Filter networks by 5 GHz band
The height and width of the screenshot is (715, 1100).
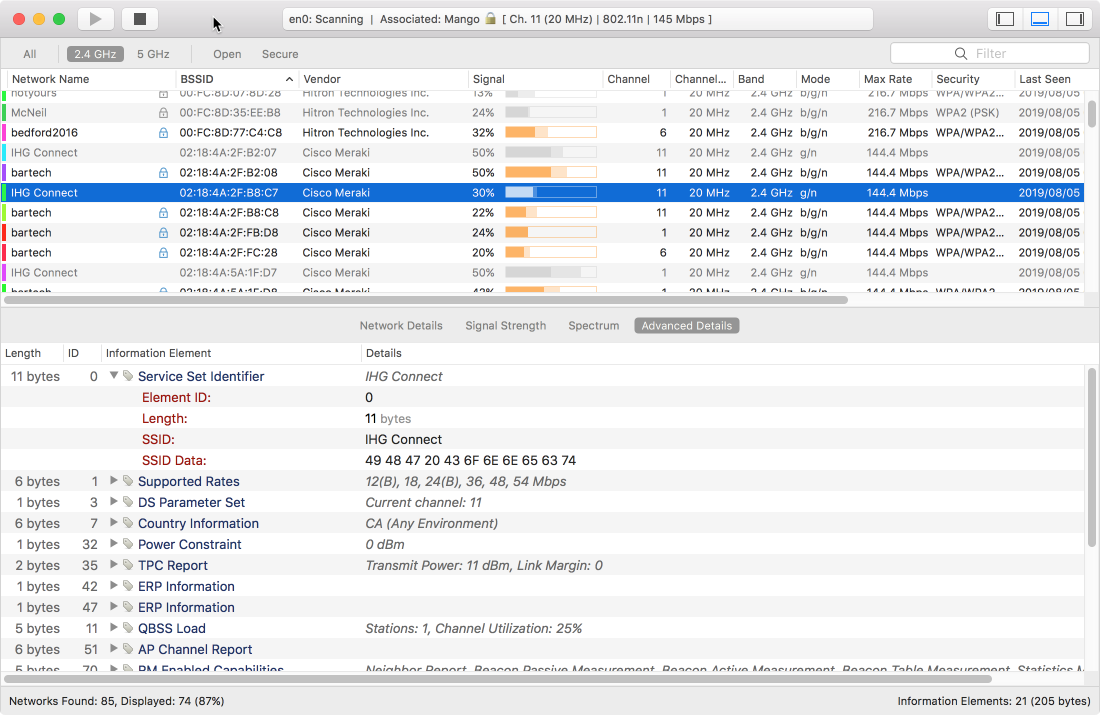coord(153,54)
